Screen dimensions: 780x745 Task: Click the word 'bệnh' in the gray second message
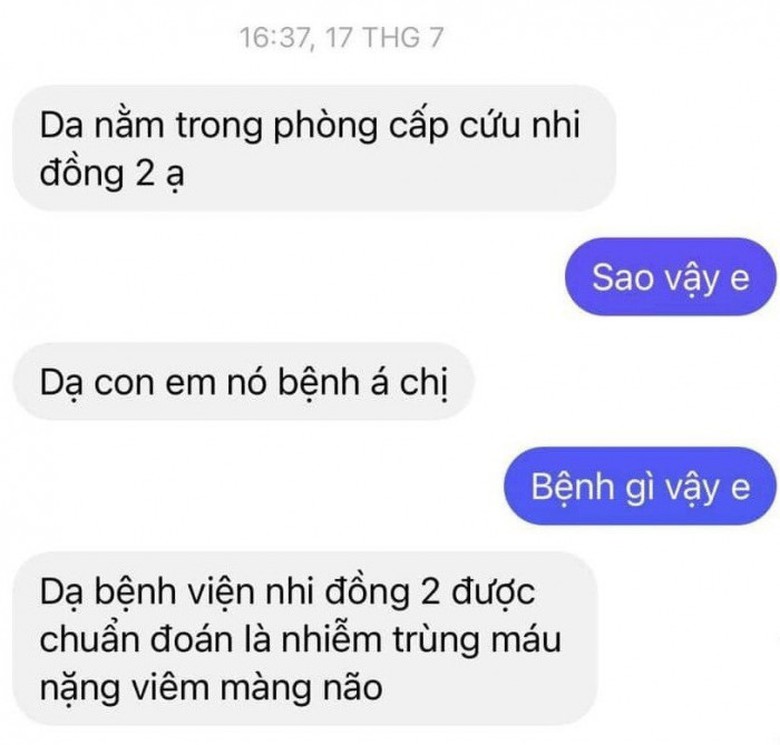[318, 382]
